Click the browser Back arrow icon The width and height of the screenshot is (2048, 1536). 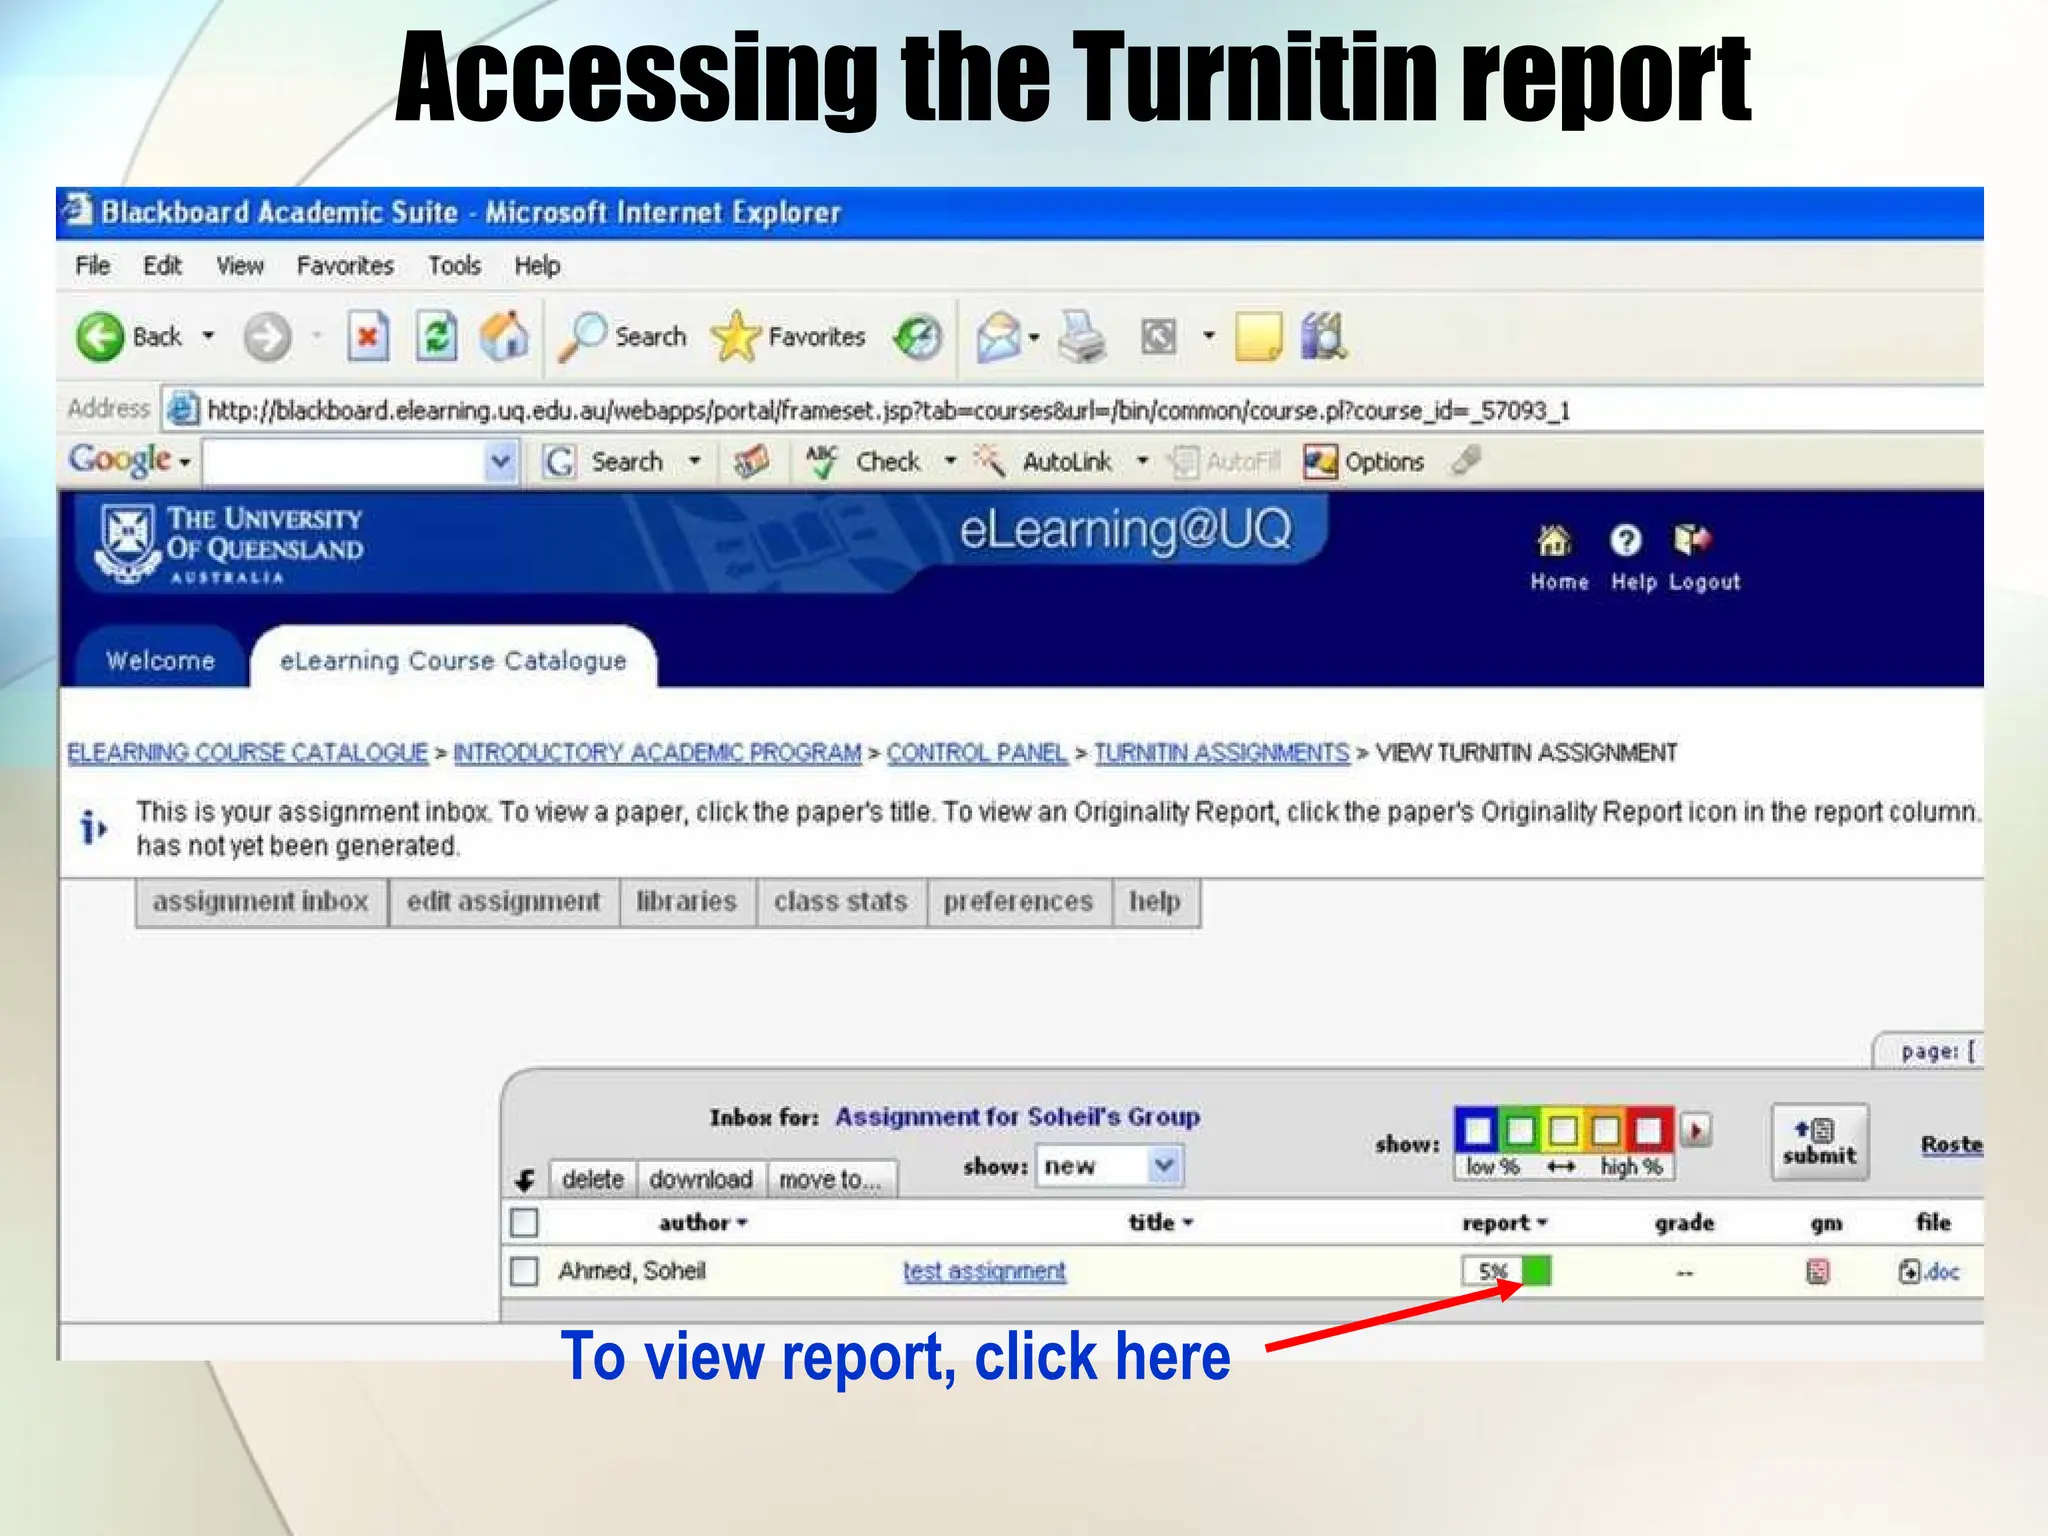click(99, 337)
